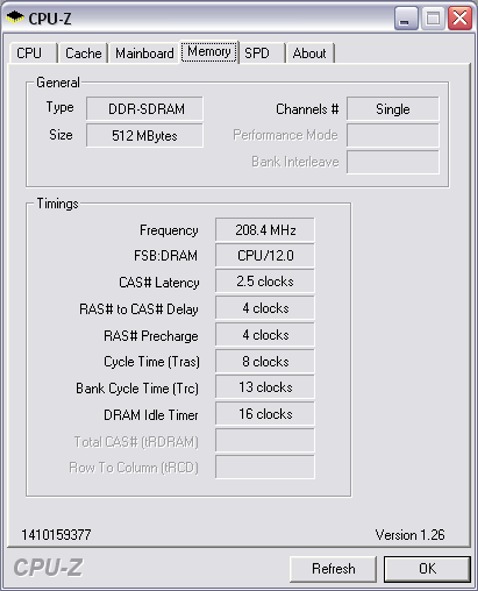Go to the SPD tab
The height and width of the screenshot is (591, 478).
point(262,53)
